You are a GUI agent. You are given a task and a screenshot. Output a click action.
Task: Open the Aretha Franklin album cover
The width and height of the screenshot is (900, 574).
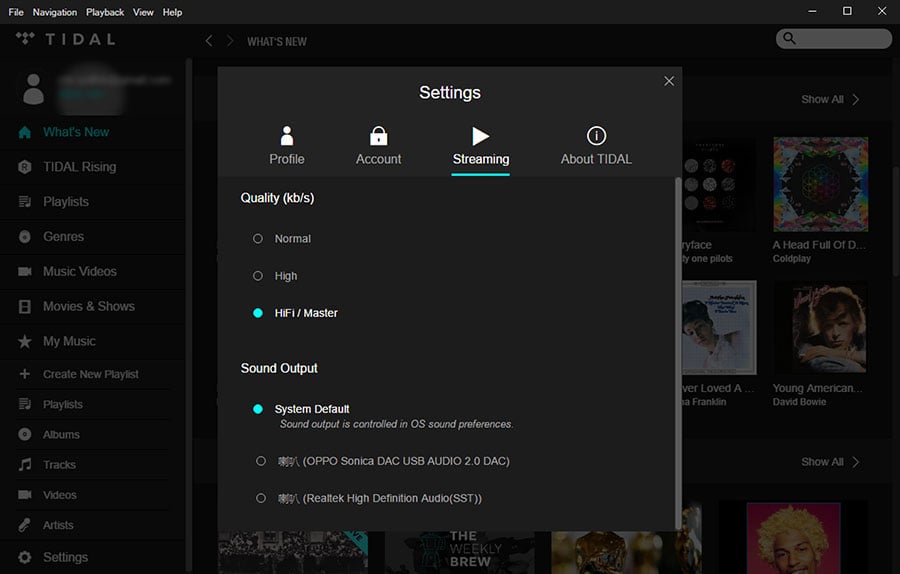(x=719, y=328)
